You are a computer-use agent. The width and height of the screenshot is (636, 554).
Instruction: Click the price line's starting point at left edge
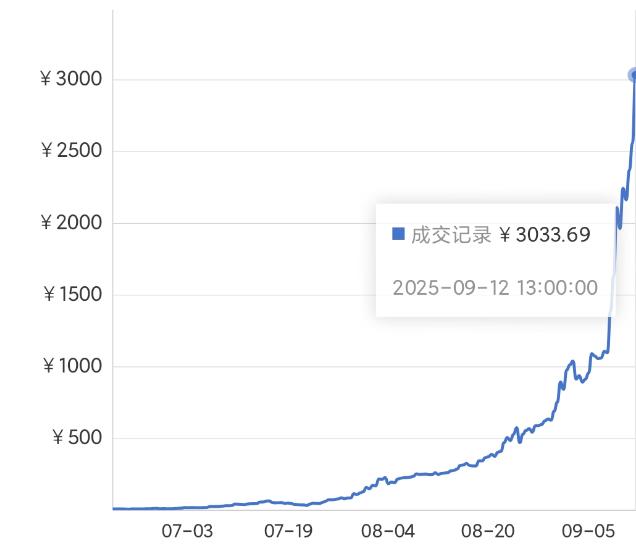coord(114,508)
